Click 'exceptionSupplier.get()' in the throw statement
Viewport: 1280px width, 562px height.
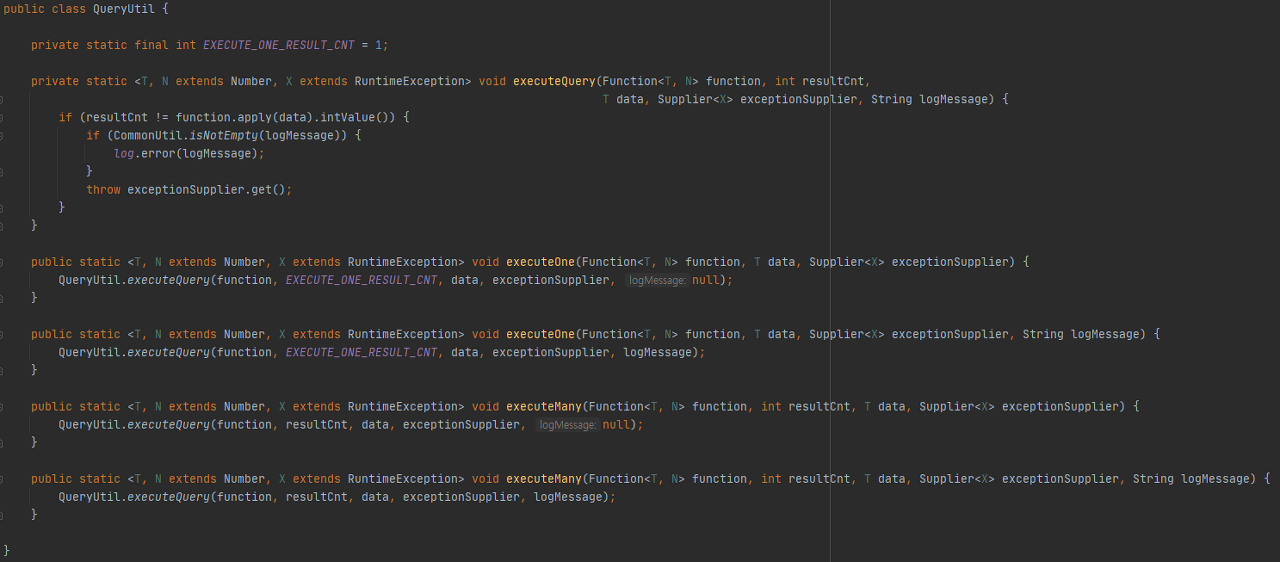[x=206, y=189]
